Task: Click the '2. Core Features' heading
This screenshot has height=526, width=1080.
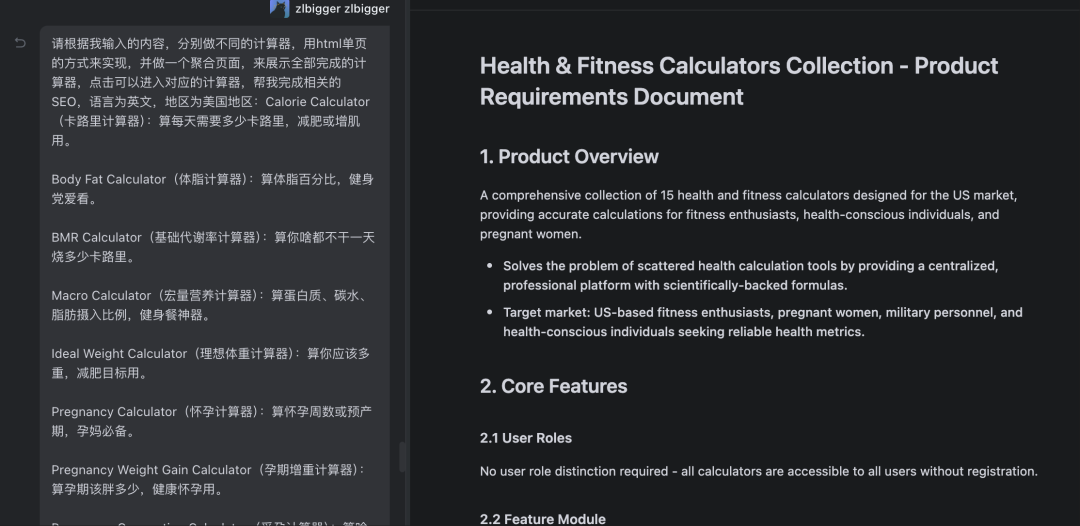Action: 553,386
